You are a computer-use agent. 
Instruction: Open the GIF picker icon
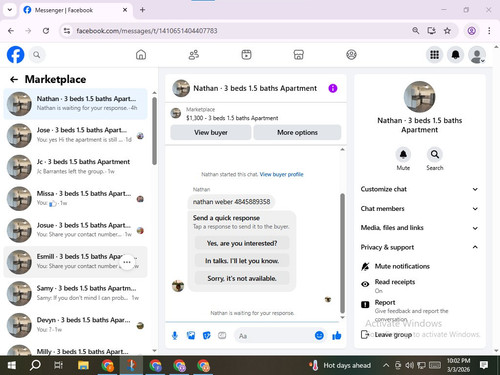(x=222, y=336)
